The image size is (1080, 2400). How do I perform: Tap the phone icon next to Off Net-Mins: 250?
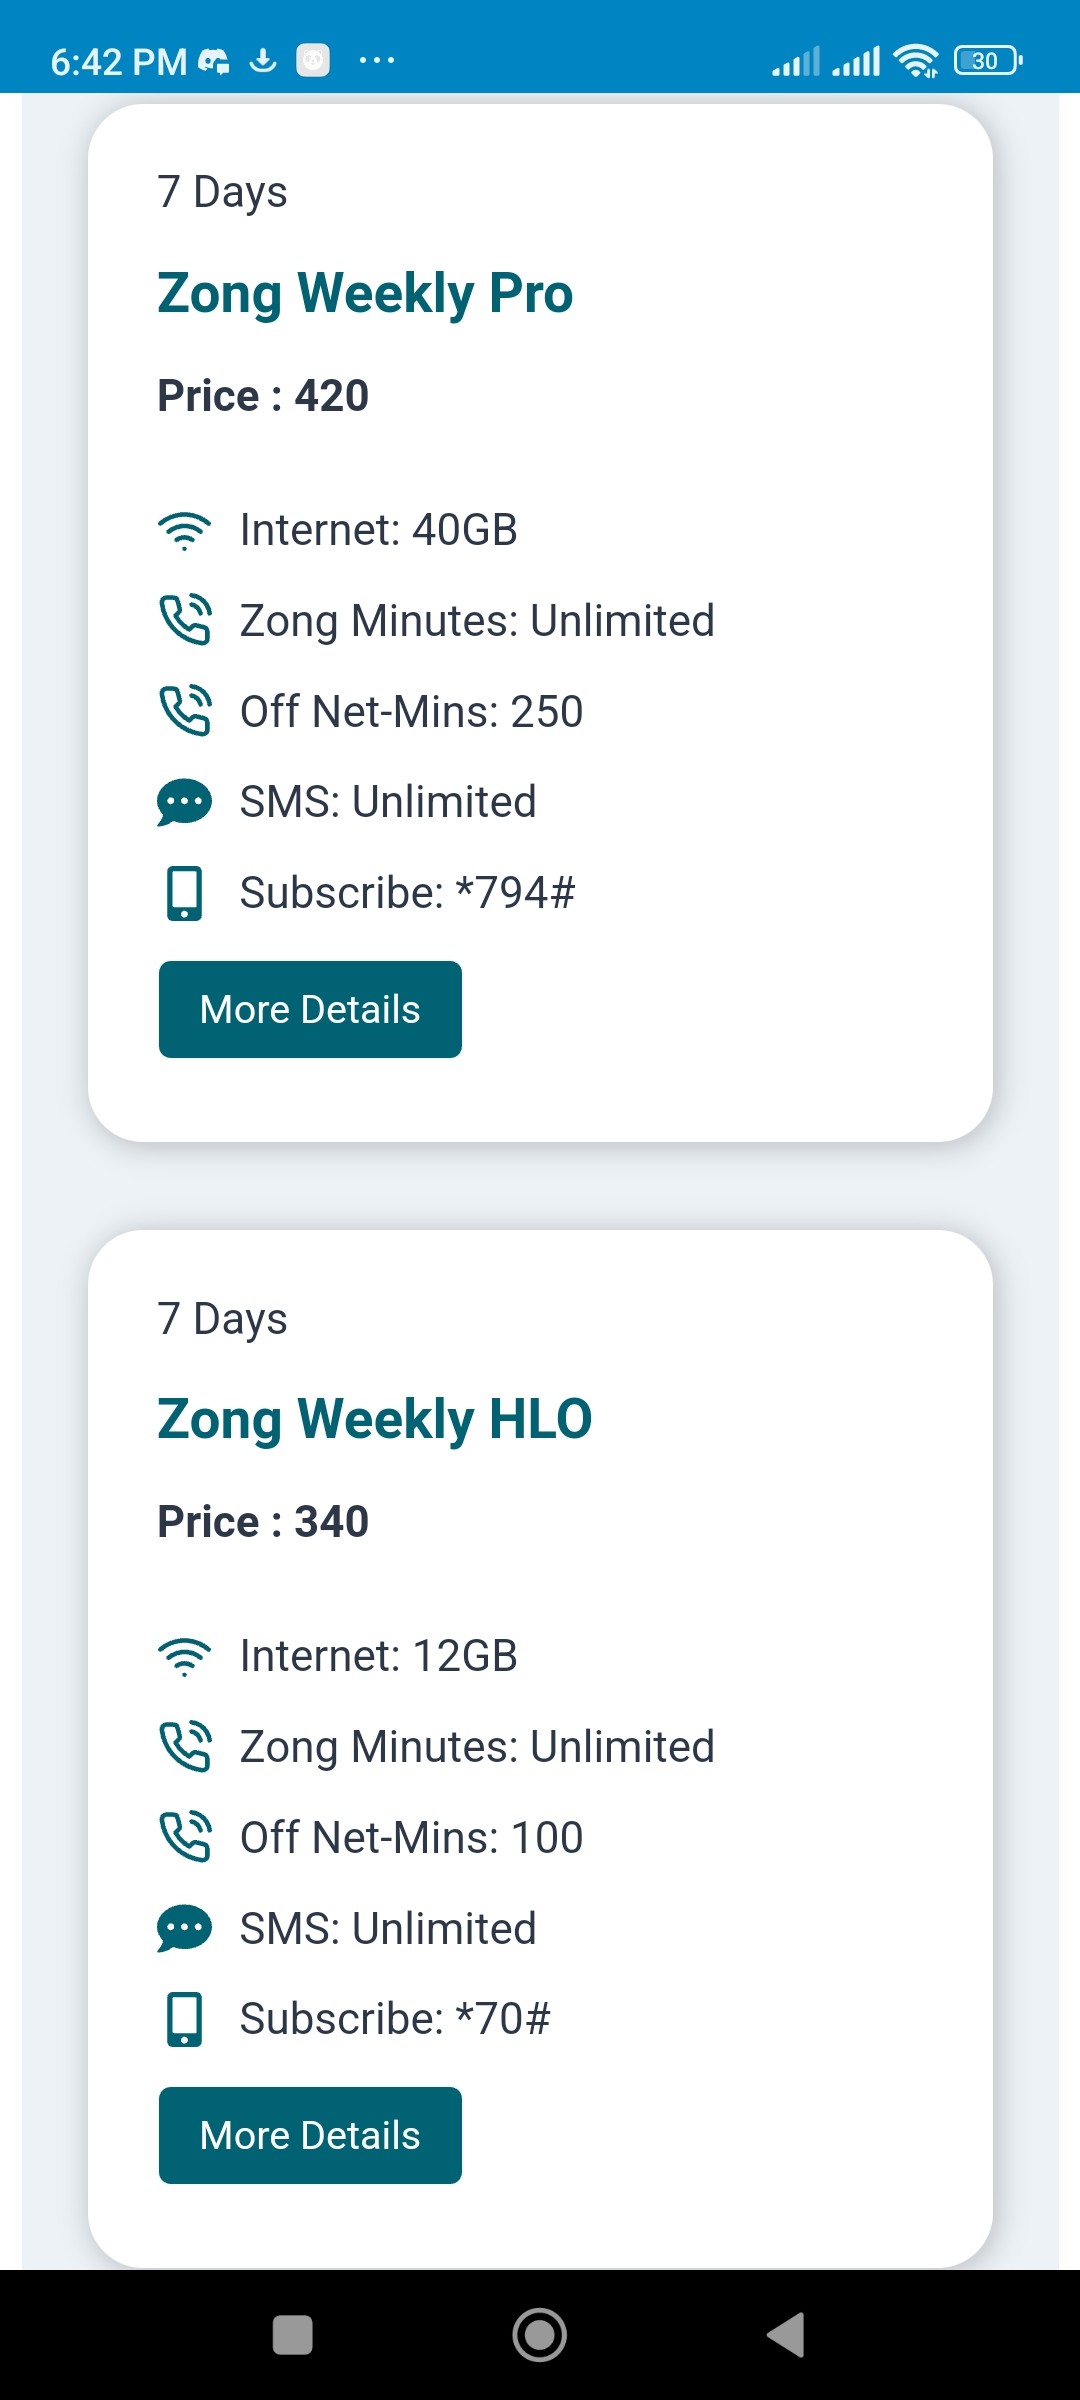pyautogui.click(x=185, y=711)
